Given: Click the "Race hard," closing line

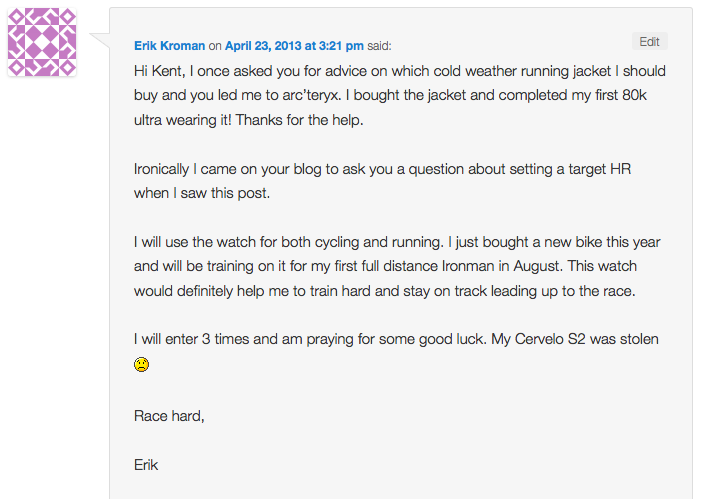Looking at the screenshot, I should pos(169,415).
